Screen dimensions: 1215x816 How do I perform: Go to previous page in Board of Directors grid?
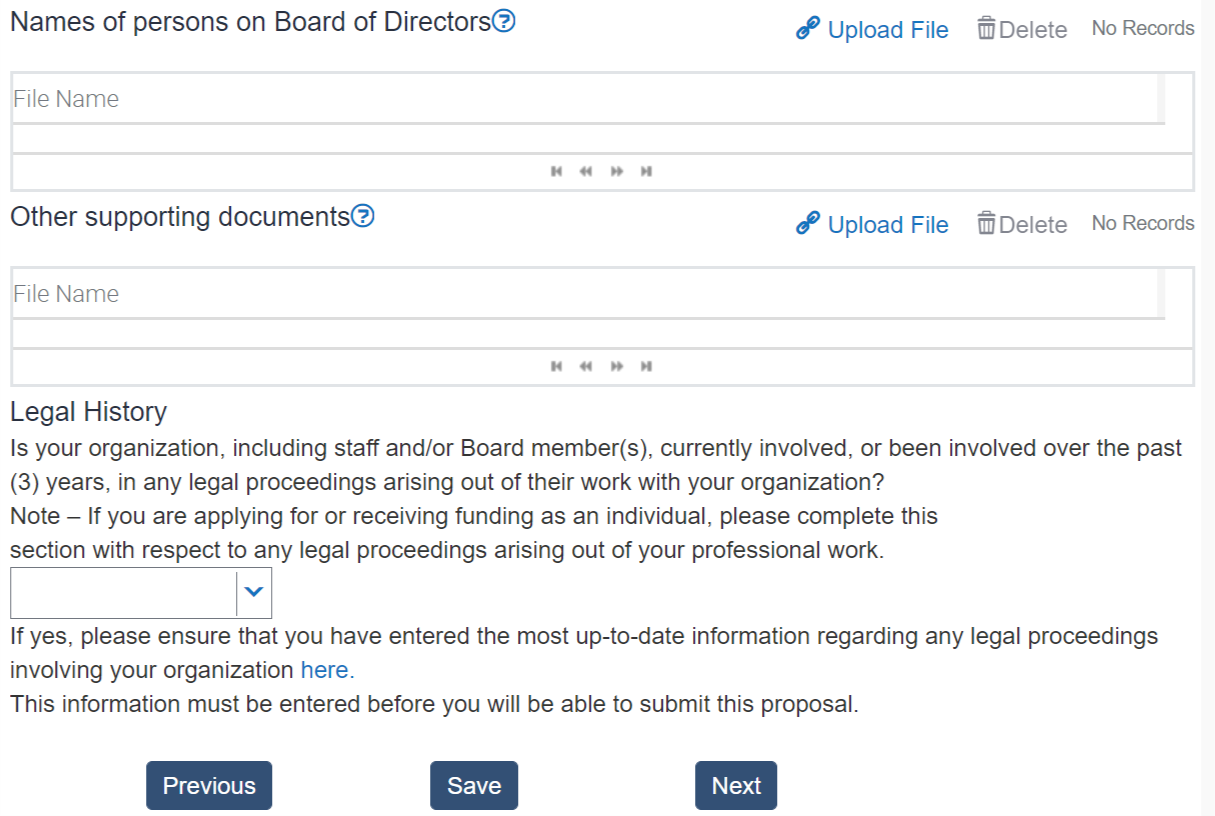coord(586,172)
